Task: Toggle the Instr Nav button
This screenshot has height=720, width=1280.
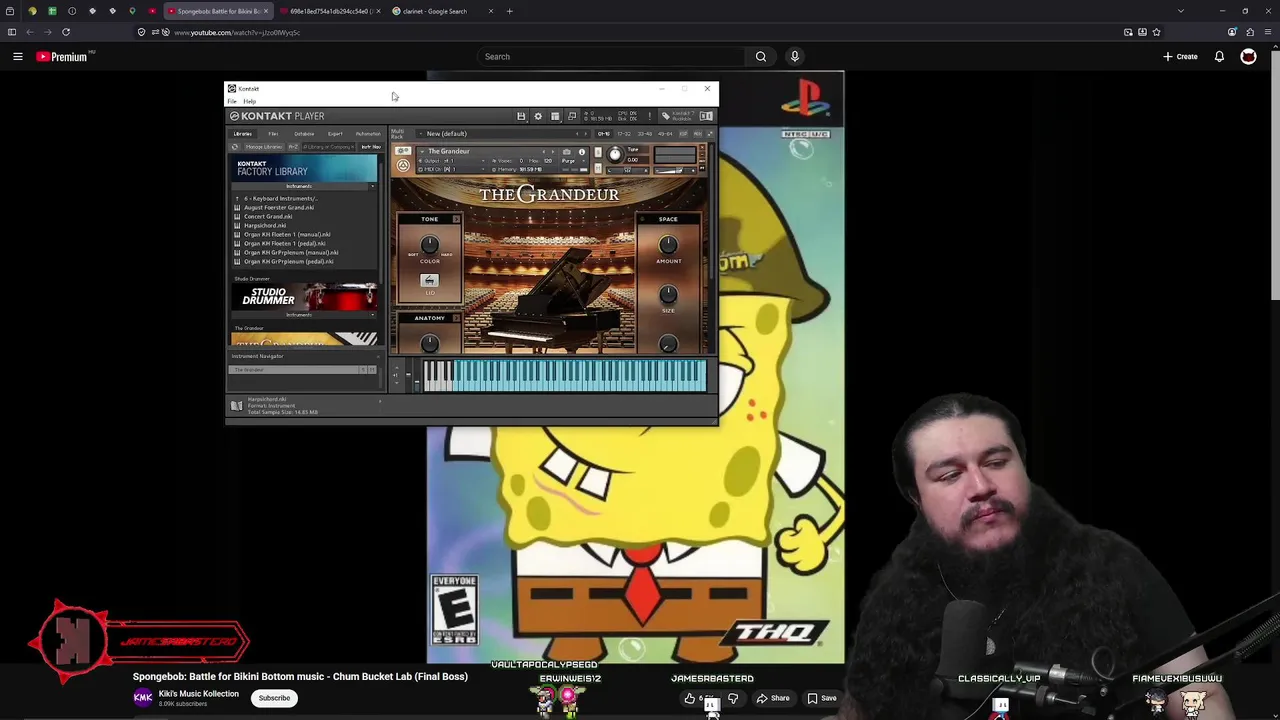Action: click(371, 147)
